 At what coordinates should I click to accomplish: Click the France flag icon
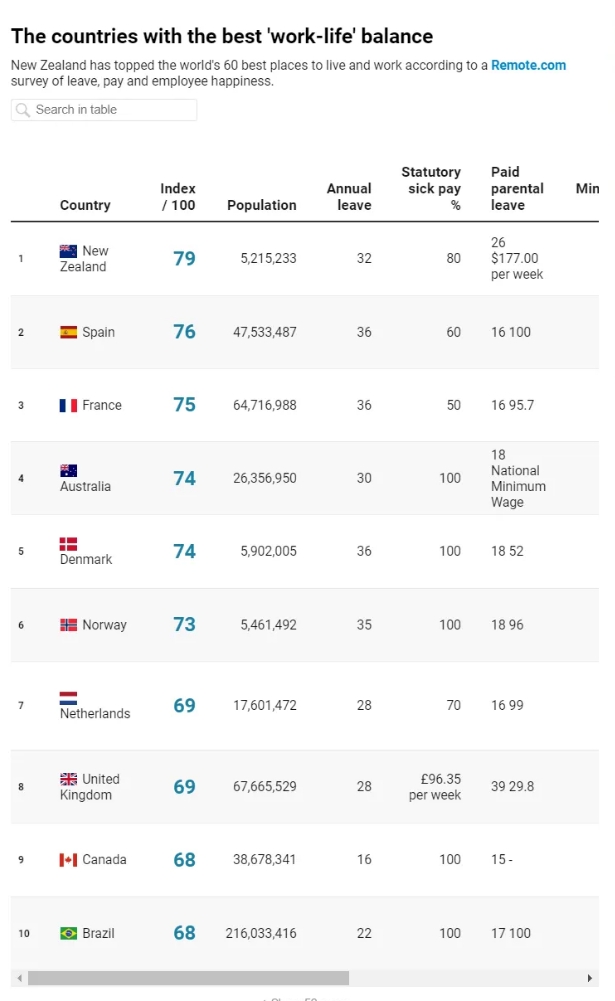[68, 405]
